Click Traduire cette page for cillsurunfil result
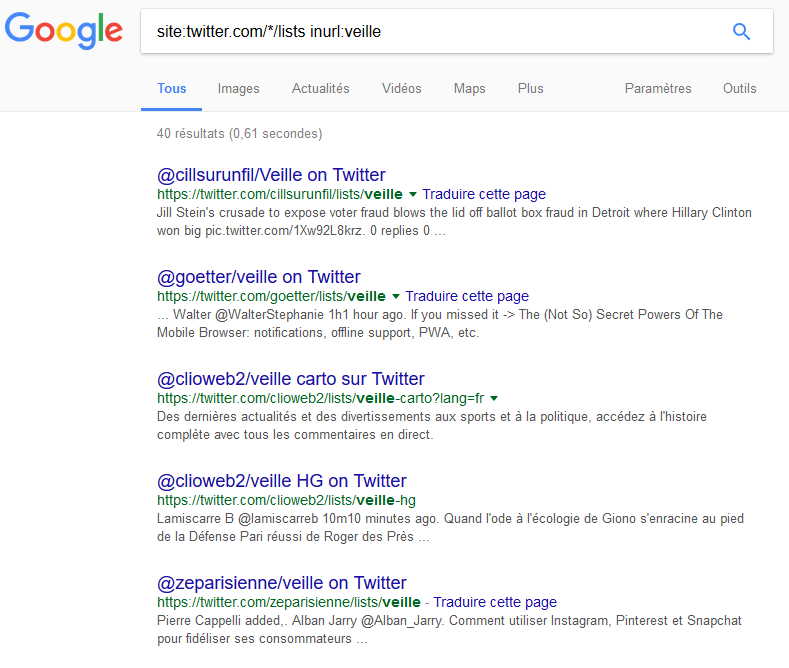 pos(484,194)
